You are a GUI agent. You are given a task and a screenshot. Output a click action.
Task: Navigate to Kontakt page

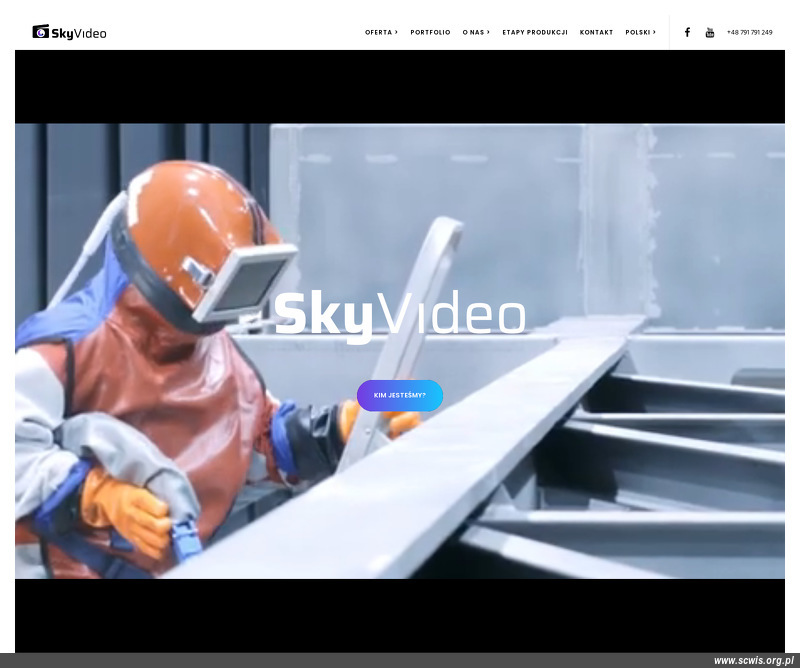pos(596,32)
